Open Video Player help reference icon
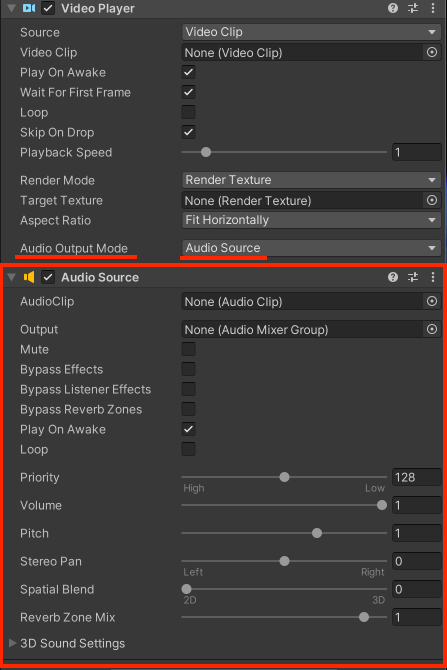447x670 pixels. click(393, 8)
